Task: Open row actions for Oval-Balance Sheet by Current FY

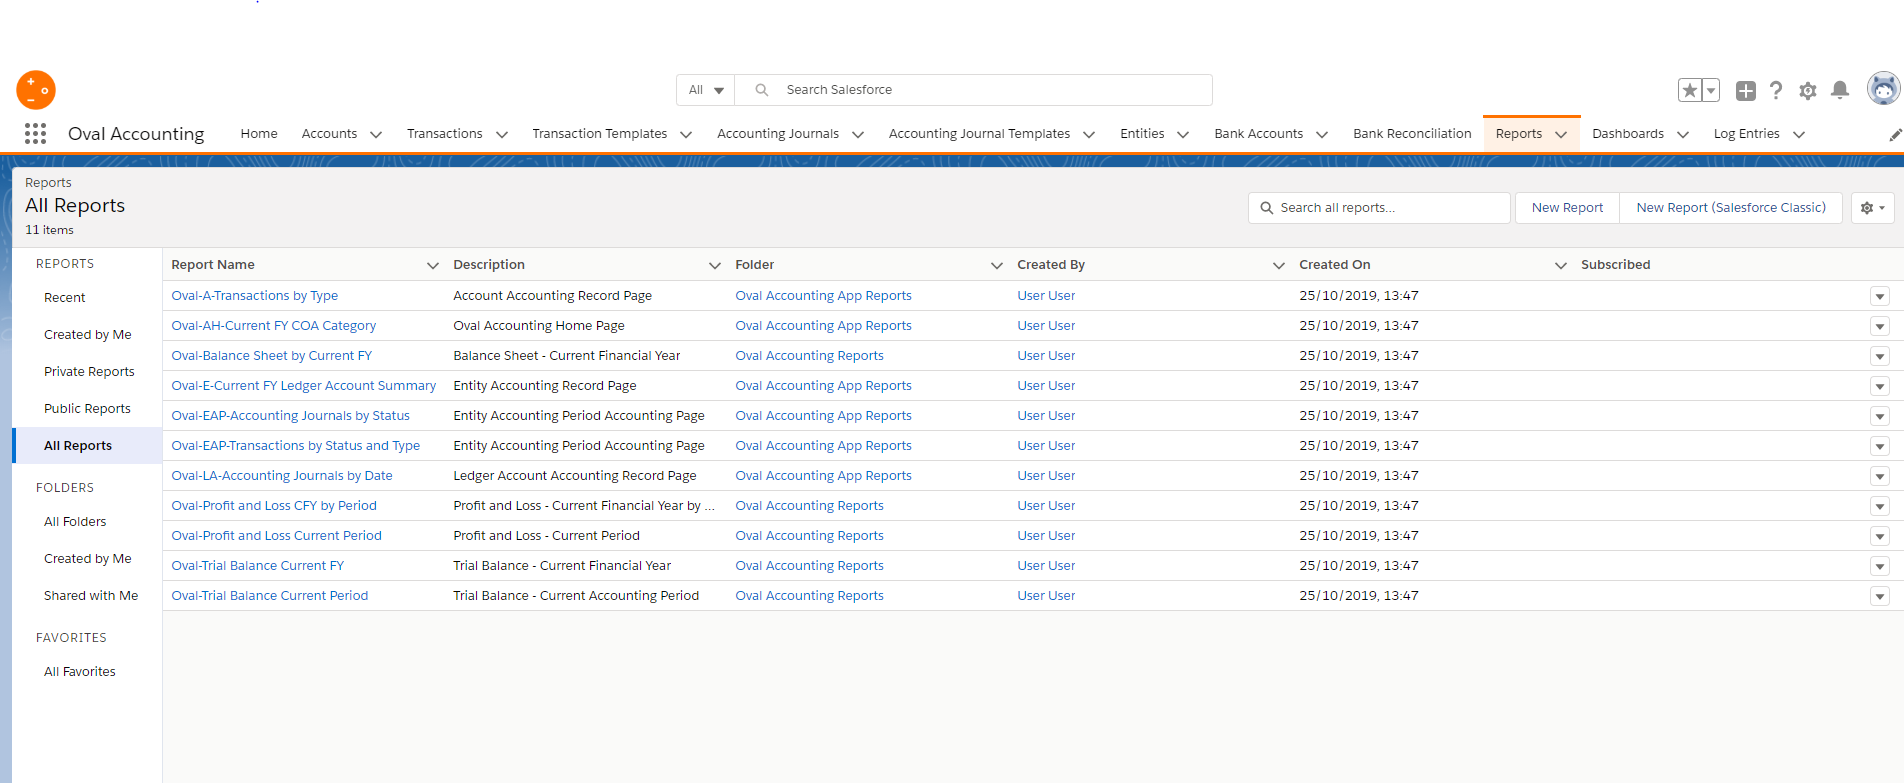Action: pos(1879,356)
